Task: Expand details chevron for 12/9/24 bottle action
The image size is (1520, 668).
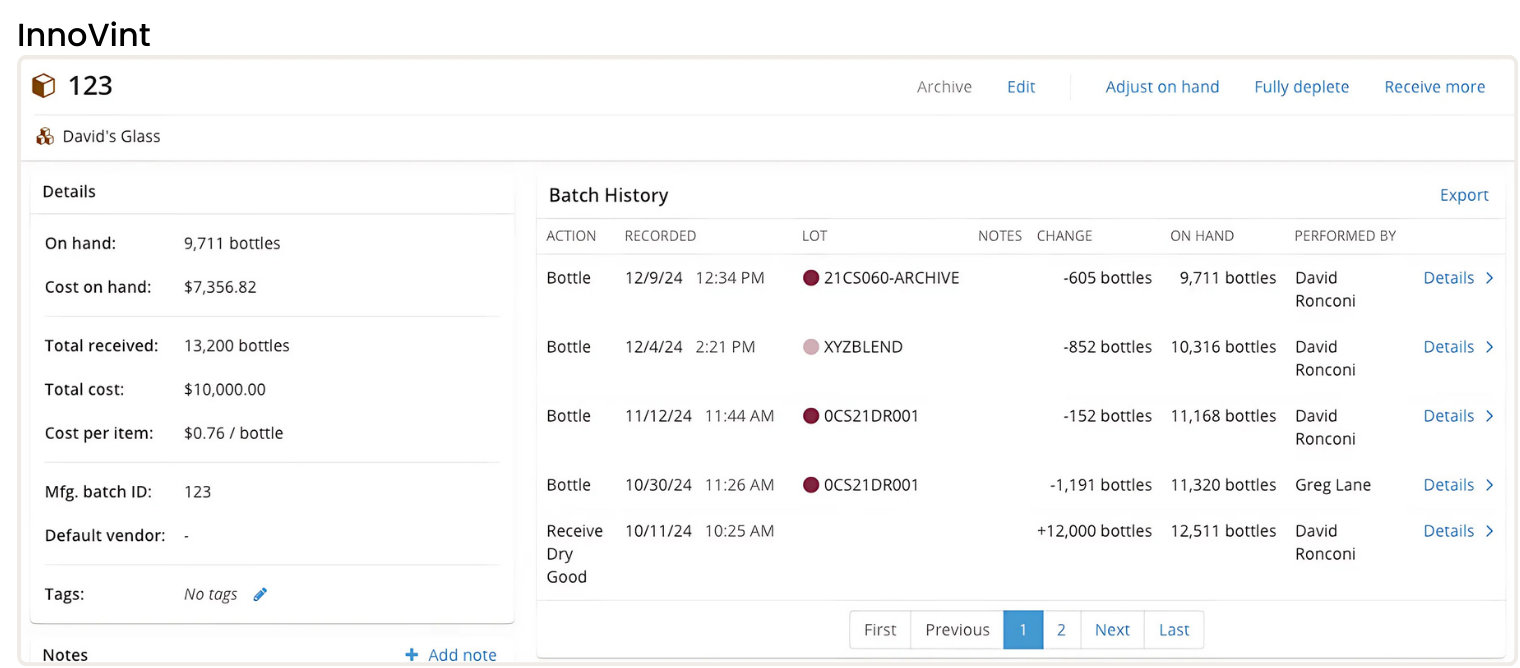Action: pyautogui.click(x=1489, y=278)
